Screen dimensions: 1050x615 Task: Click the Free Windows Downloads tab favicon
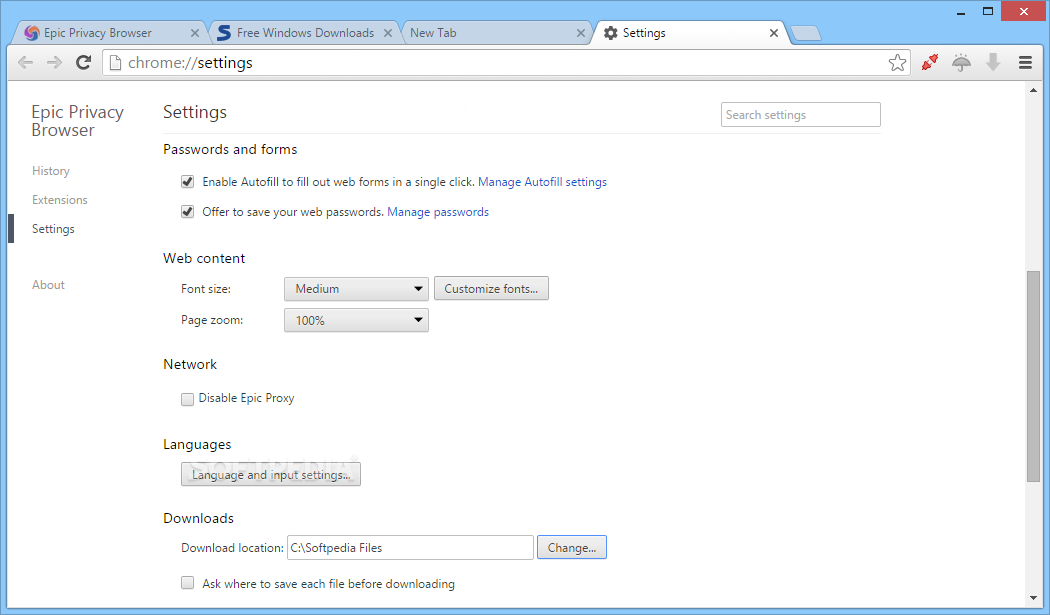click(224, 33)
